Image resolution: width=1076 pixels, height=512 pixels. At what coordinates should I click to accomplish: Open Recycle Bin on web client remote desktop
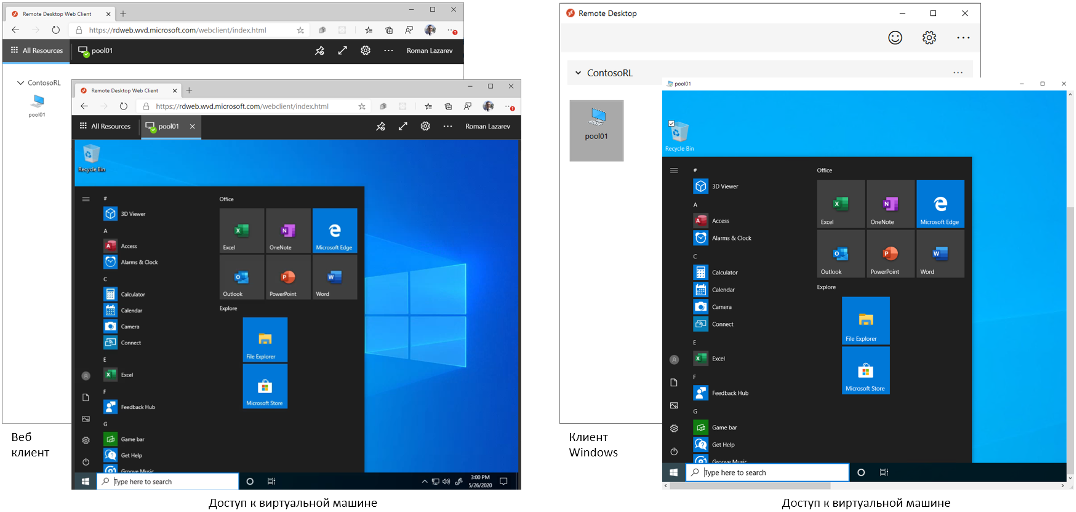91,158
